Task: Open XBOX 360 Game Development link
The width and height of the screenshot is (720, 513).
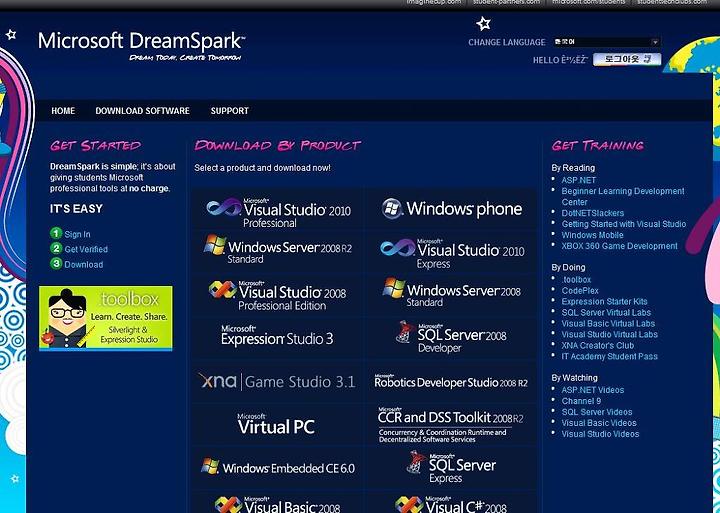Action: pos(619,246)
